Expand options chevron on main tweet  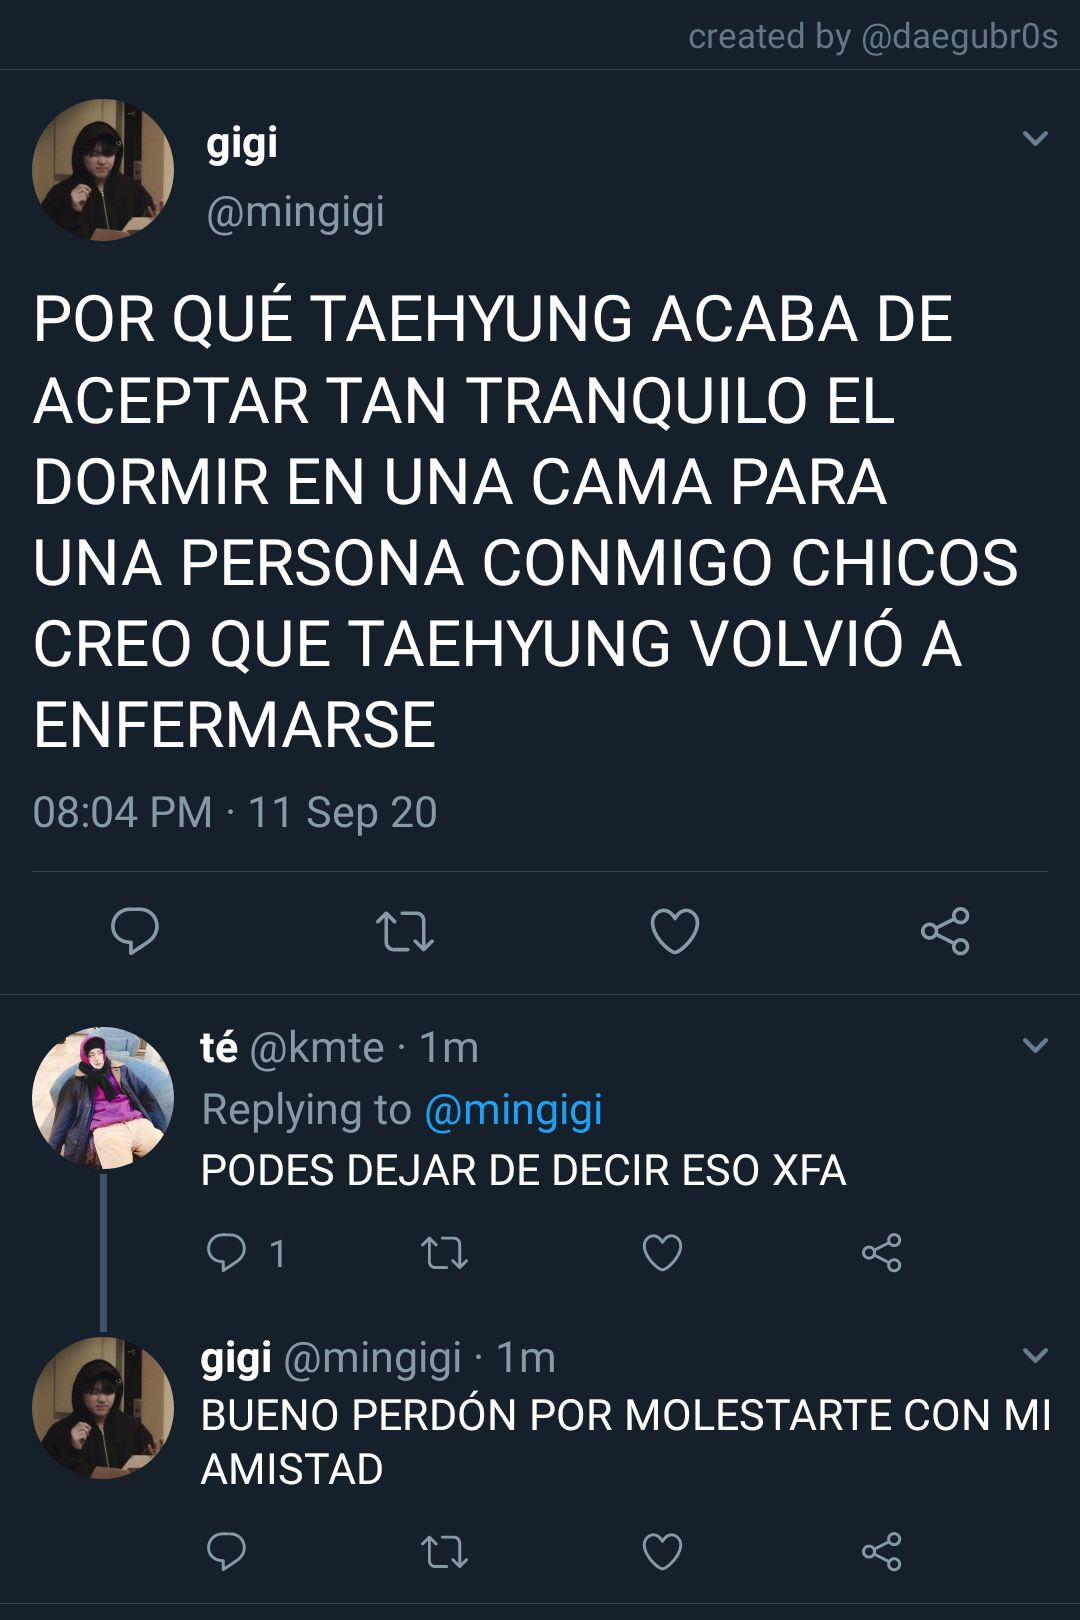[x=1036, y=138]
